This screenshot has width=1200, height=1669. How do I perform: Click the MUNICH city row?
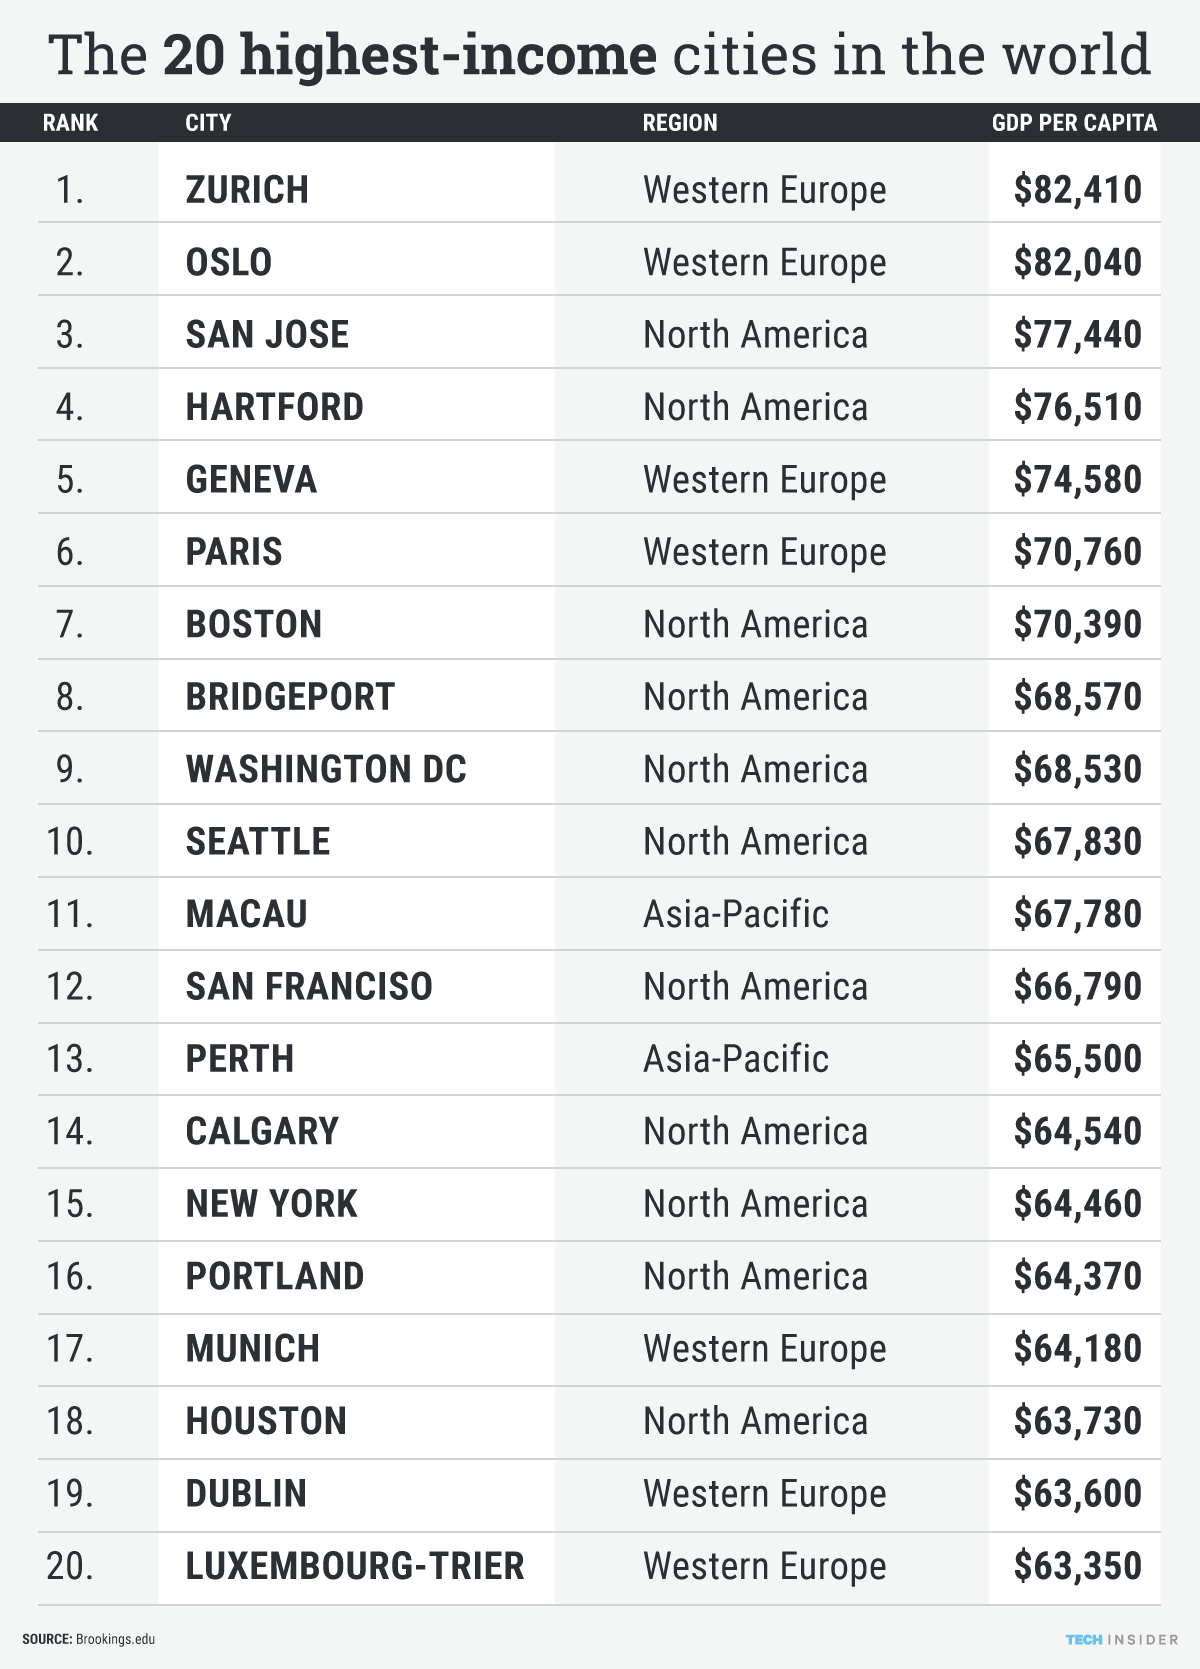(x=599, y=1349)
